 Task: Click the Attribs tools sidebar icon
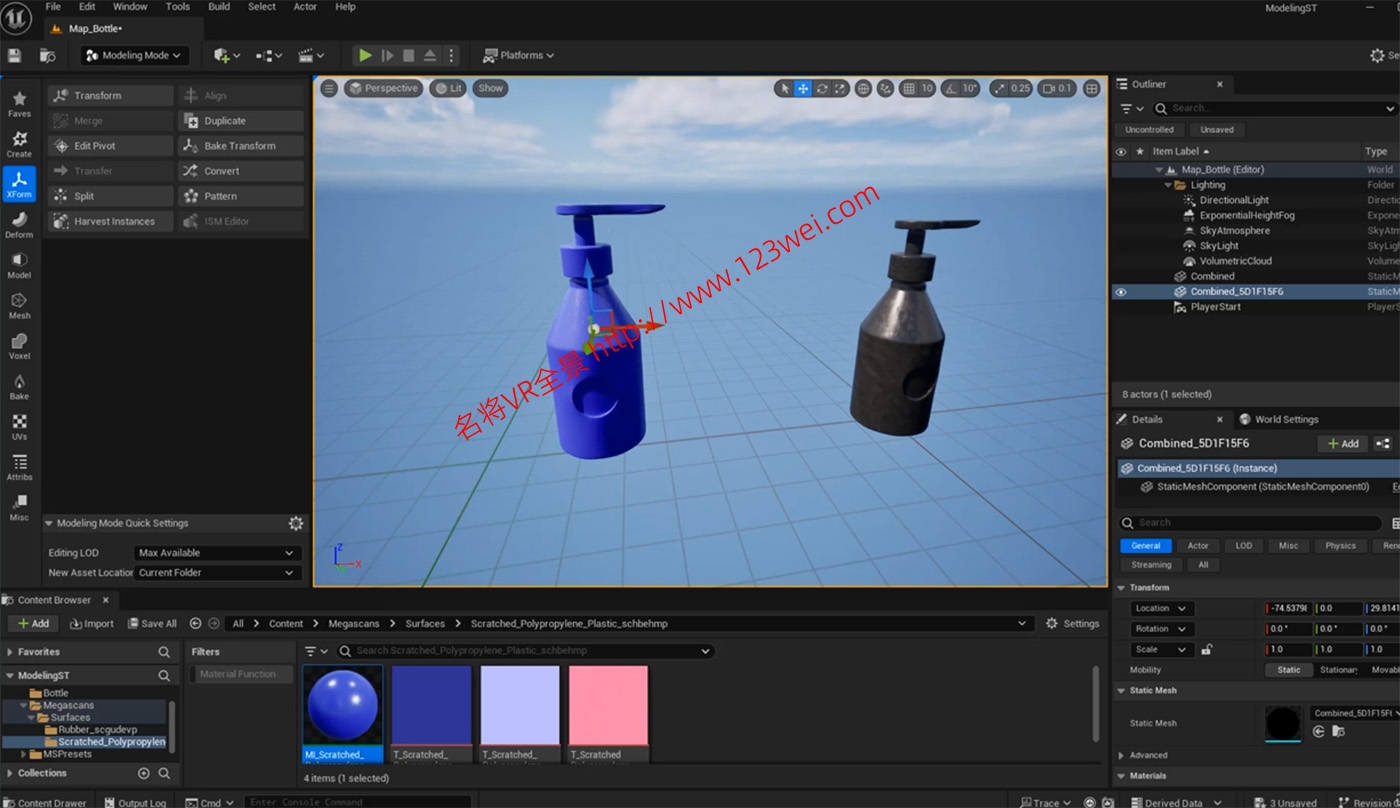tap(19, 466)
